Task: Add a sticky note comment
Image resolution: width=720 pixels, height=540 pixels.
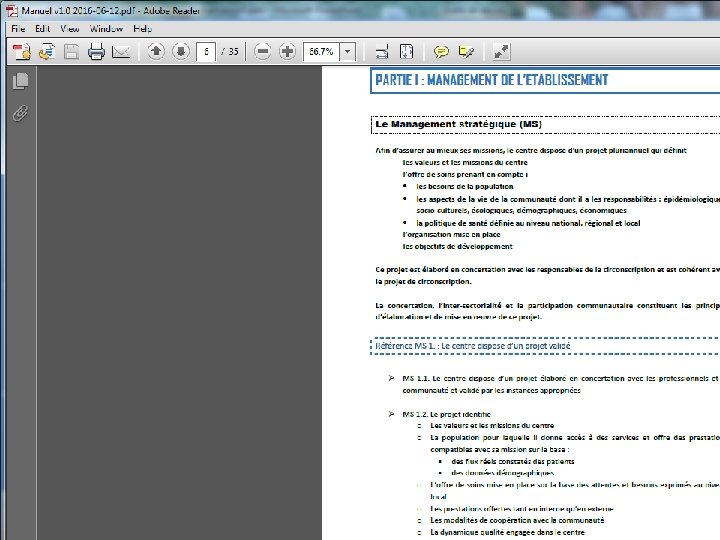Action: tap(441, 51)
